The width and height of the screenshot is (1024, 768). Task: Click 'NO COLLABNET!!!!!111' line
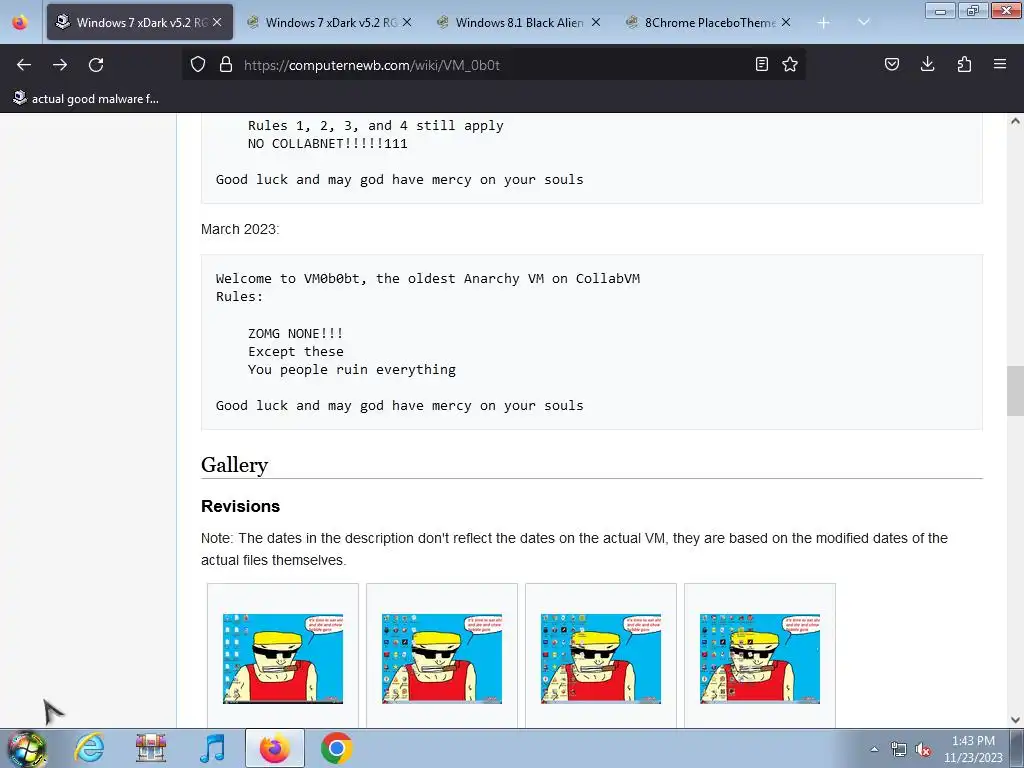327,144
